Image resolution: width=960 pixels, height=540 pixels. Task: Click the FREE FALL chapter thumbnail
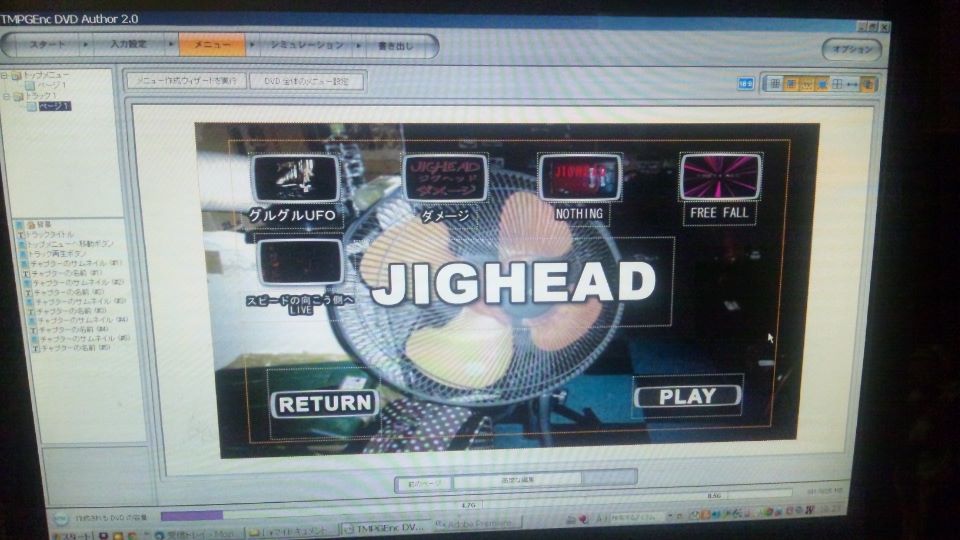(720, 176)
